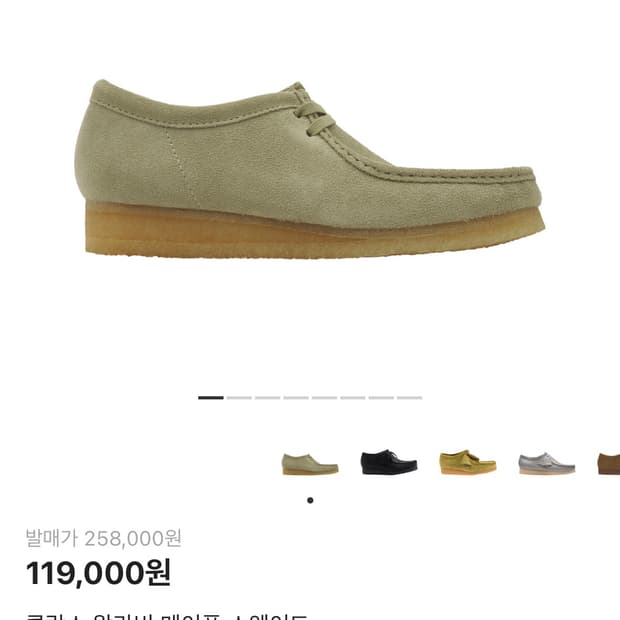Jump to second image indicator bar
Viewport: 620px width, 620px height.
[239, 398]
